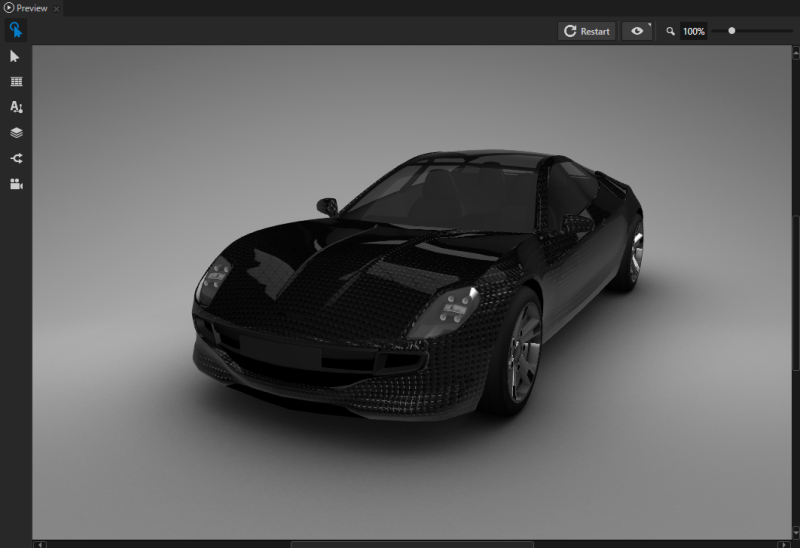The height and width of the screenshot is (548, 800).
Task: Click the magnifier zoom icon
Action: pos(670,32)
